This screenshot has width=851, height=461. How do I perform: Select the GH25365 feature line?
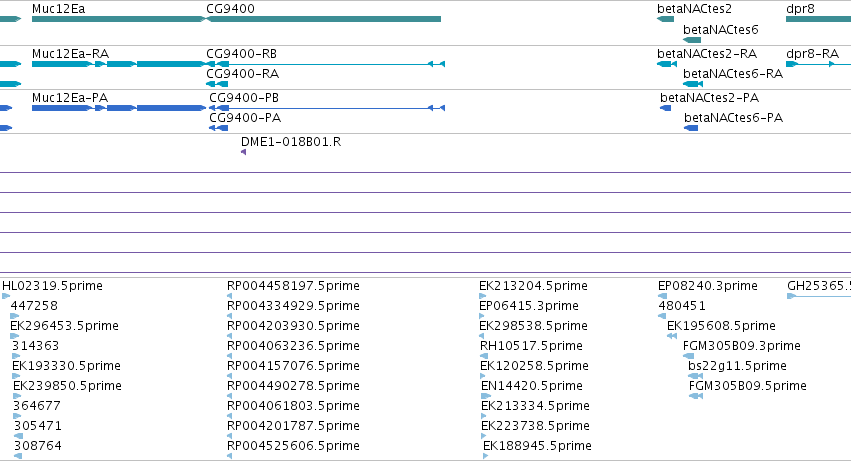(x=819, y=296)
